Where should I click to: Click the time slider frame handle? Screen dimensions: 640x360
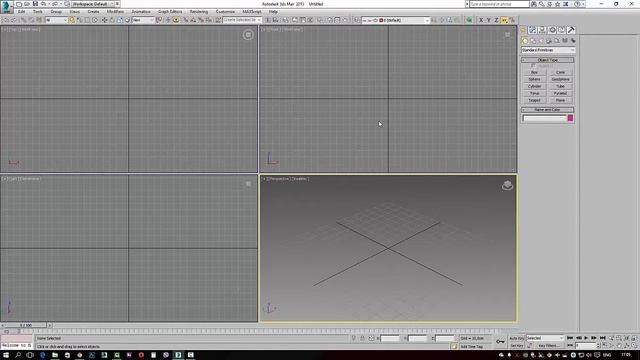tap(26, 325)
